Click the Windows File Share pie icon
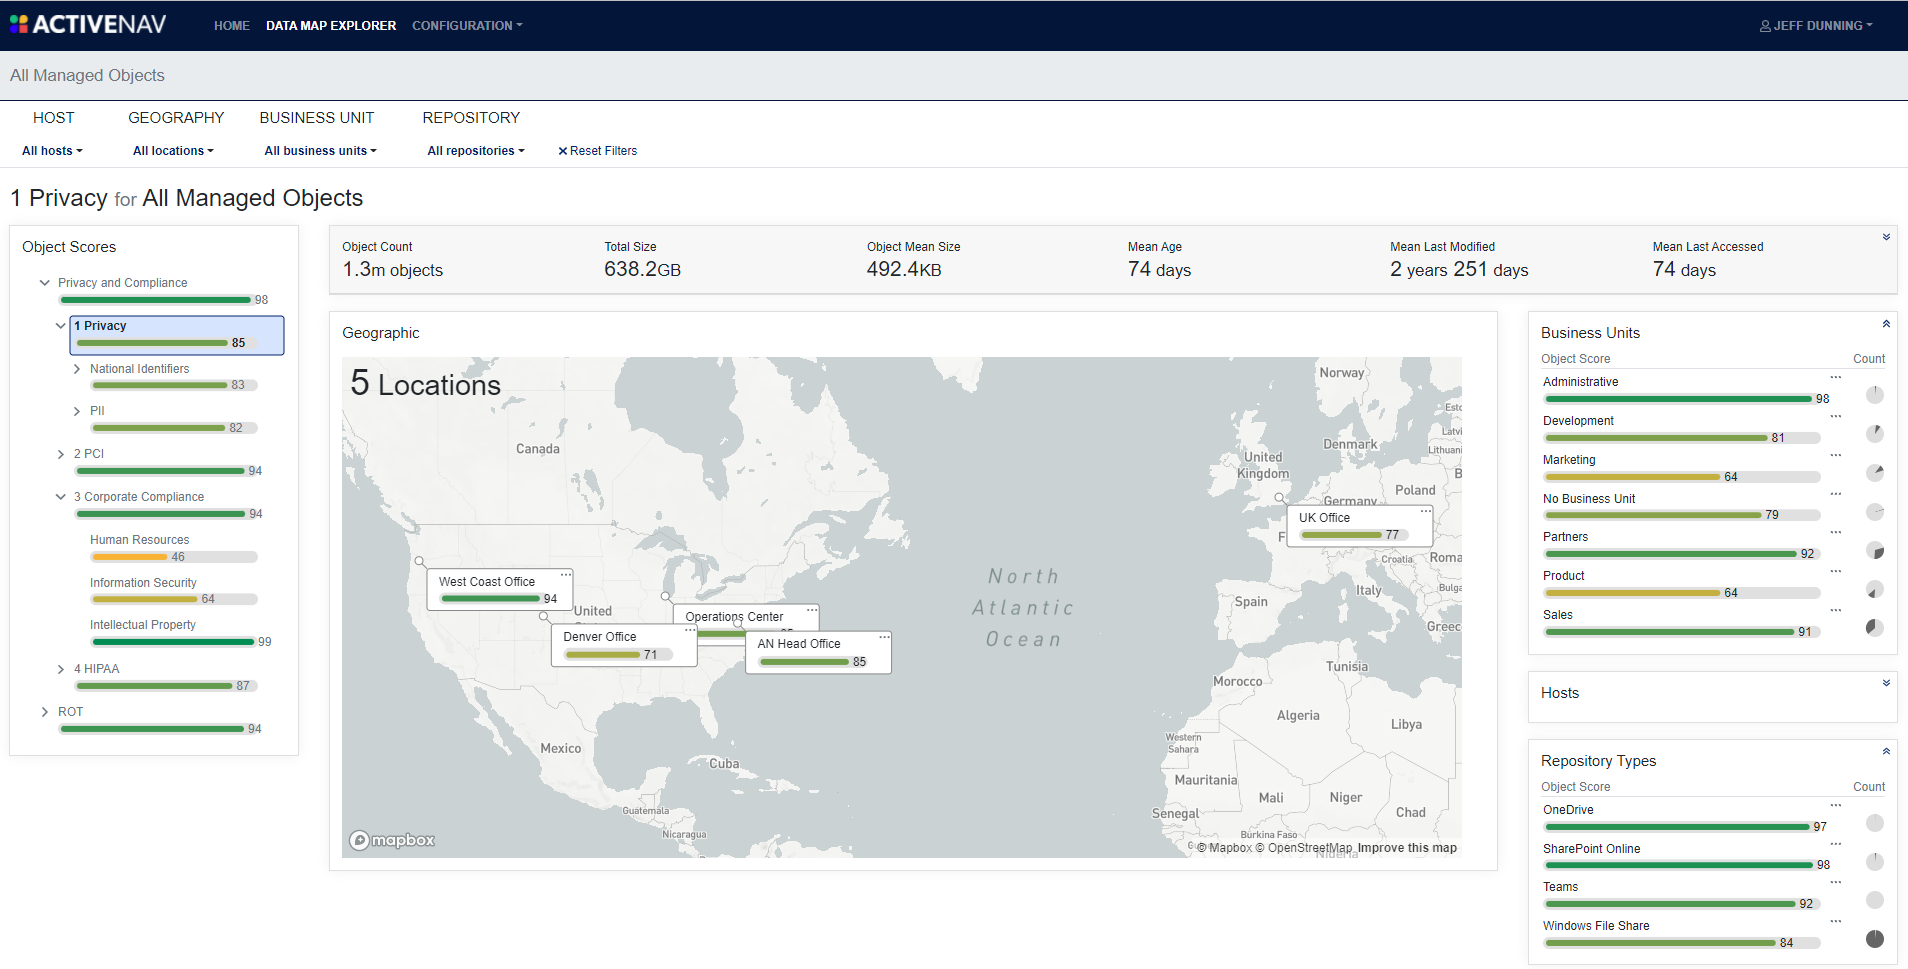The height and width of the screenshot is (969, 1908). click(1875, 939)
